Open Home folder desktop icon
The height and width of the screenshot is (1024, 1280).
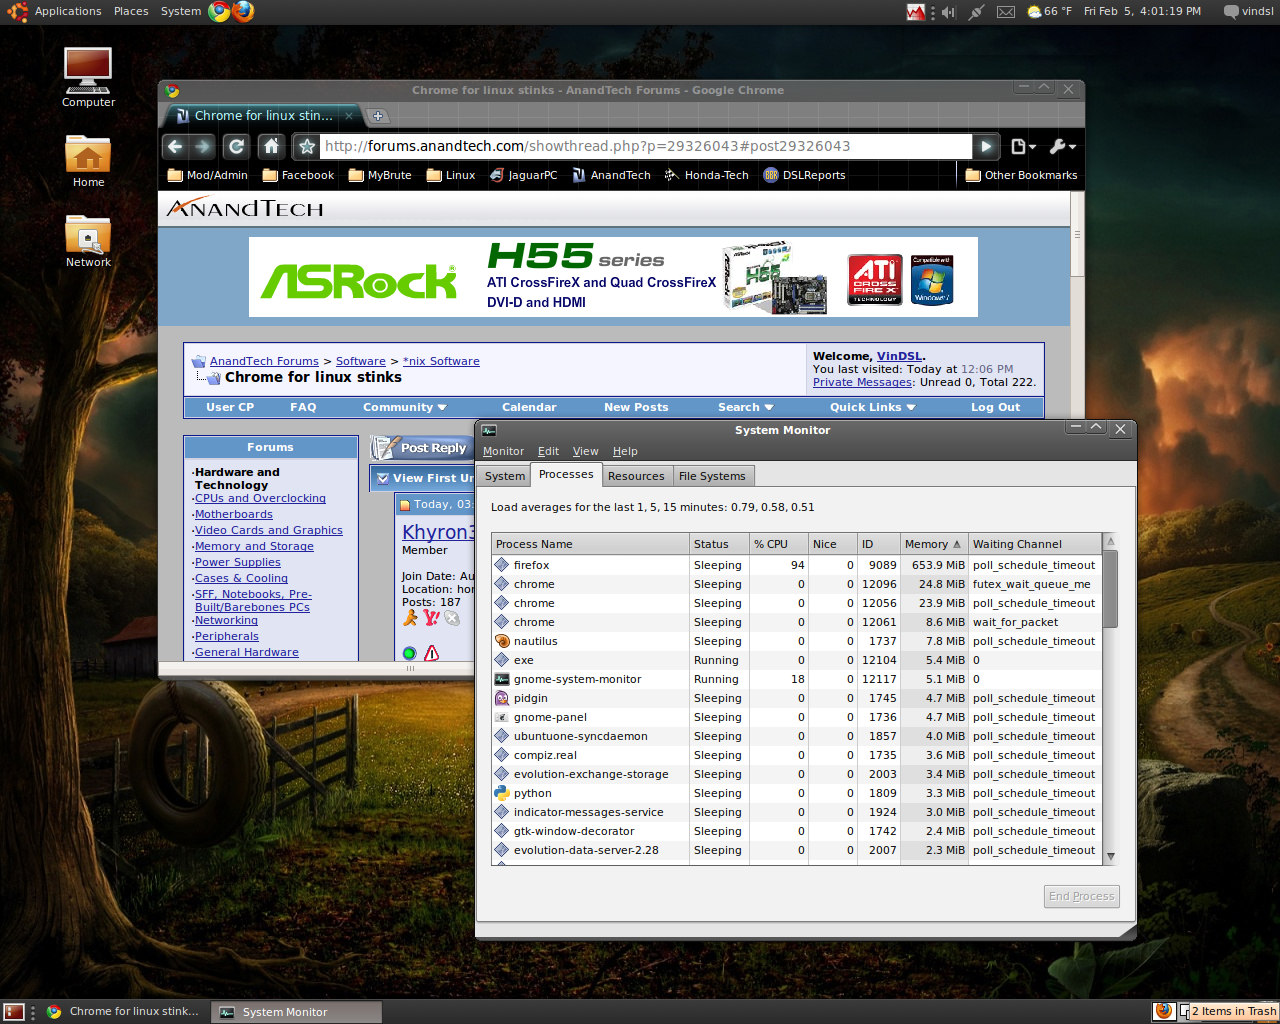(x=88, y=160)
